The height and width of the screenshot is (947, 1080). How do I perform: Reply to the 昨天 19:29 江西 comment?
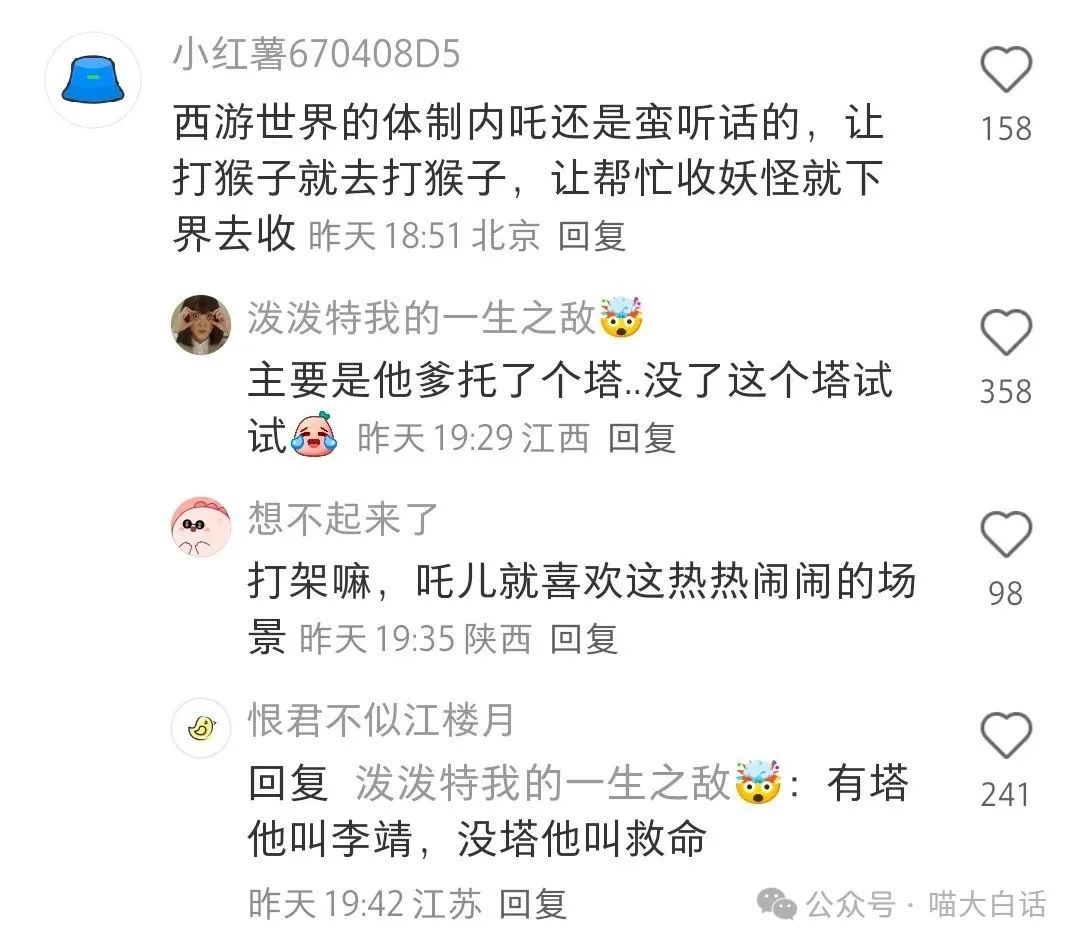coord(641,438)
